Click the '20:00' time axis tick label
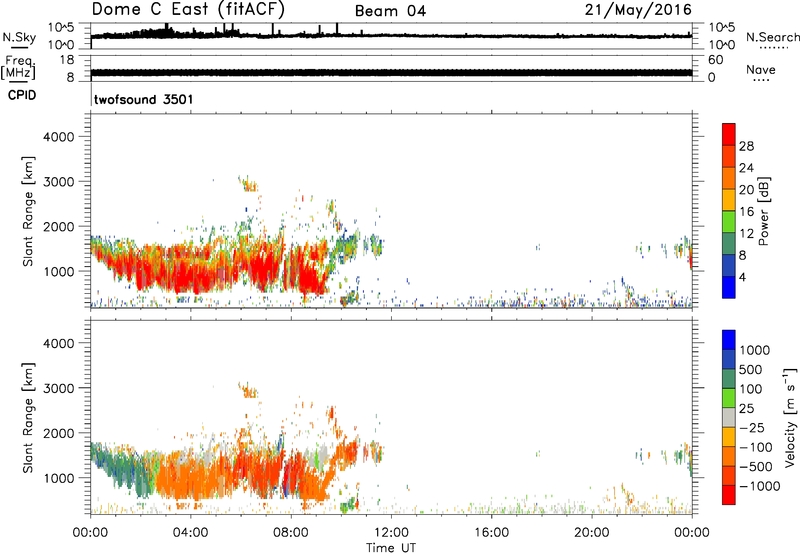 tap(592, 533)
